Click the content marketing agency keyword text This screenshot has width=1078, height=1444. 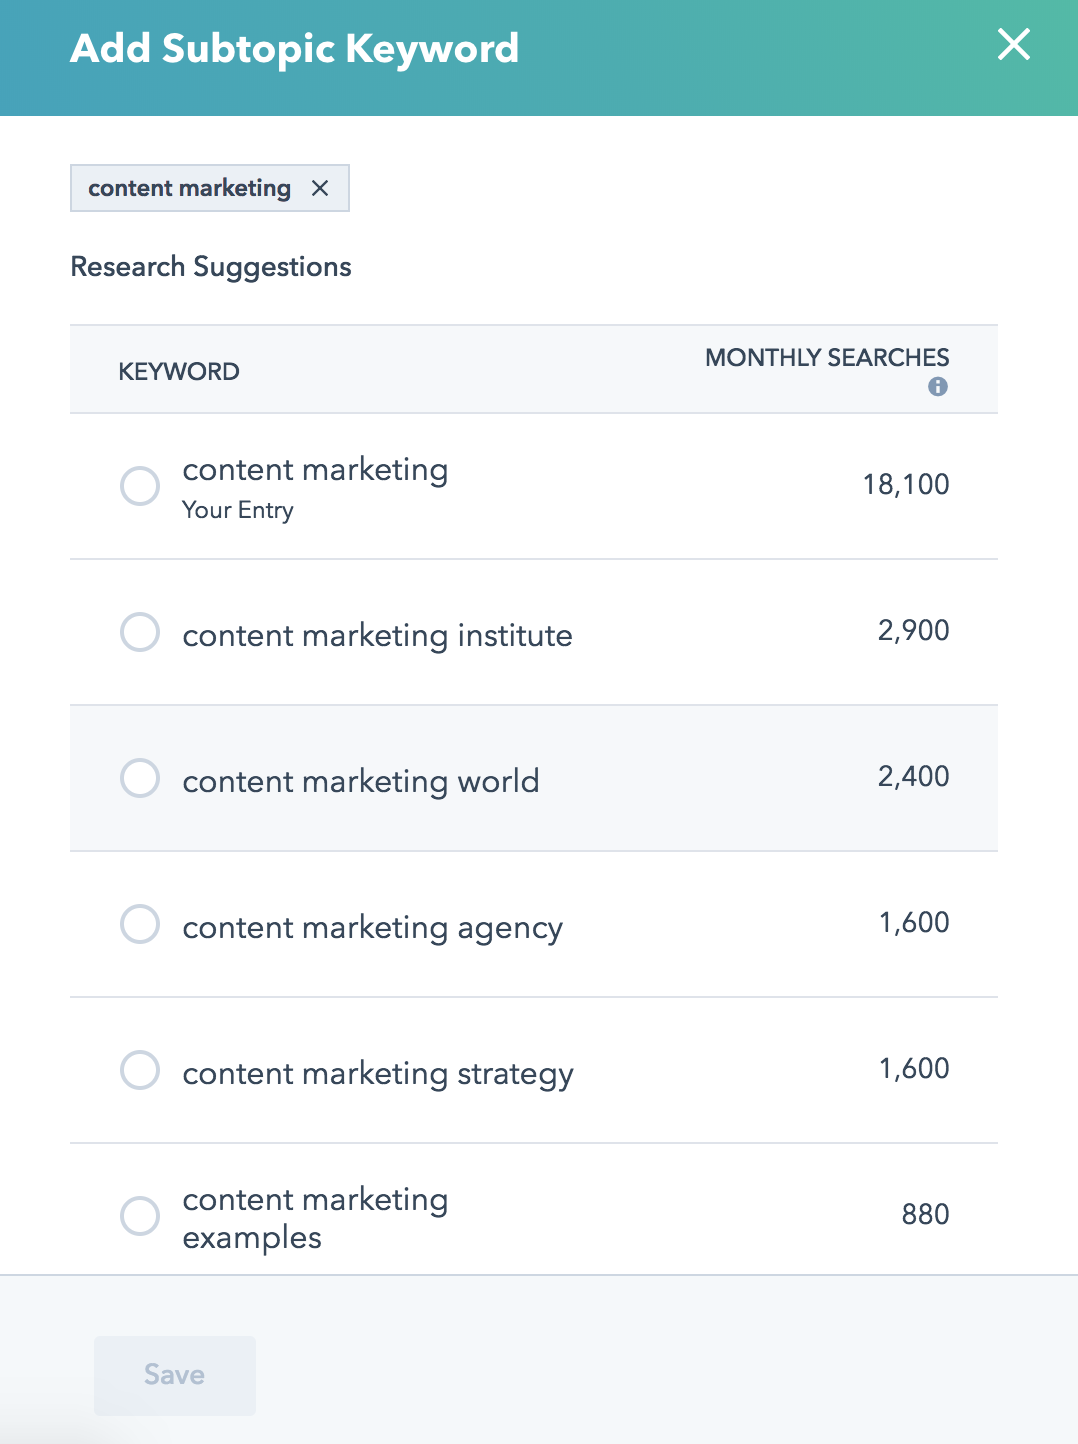(373, 928)
